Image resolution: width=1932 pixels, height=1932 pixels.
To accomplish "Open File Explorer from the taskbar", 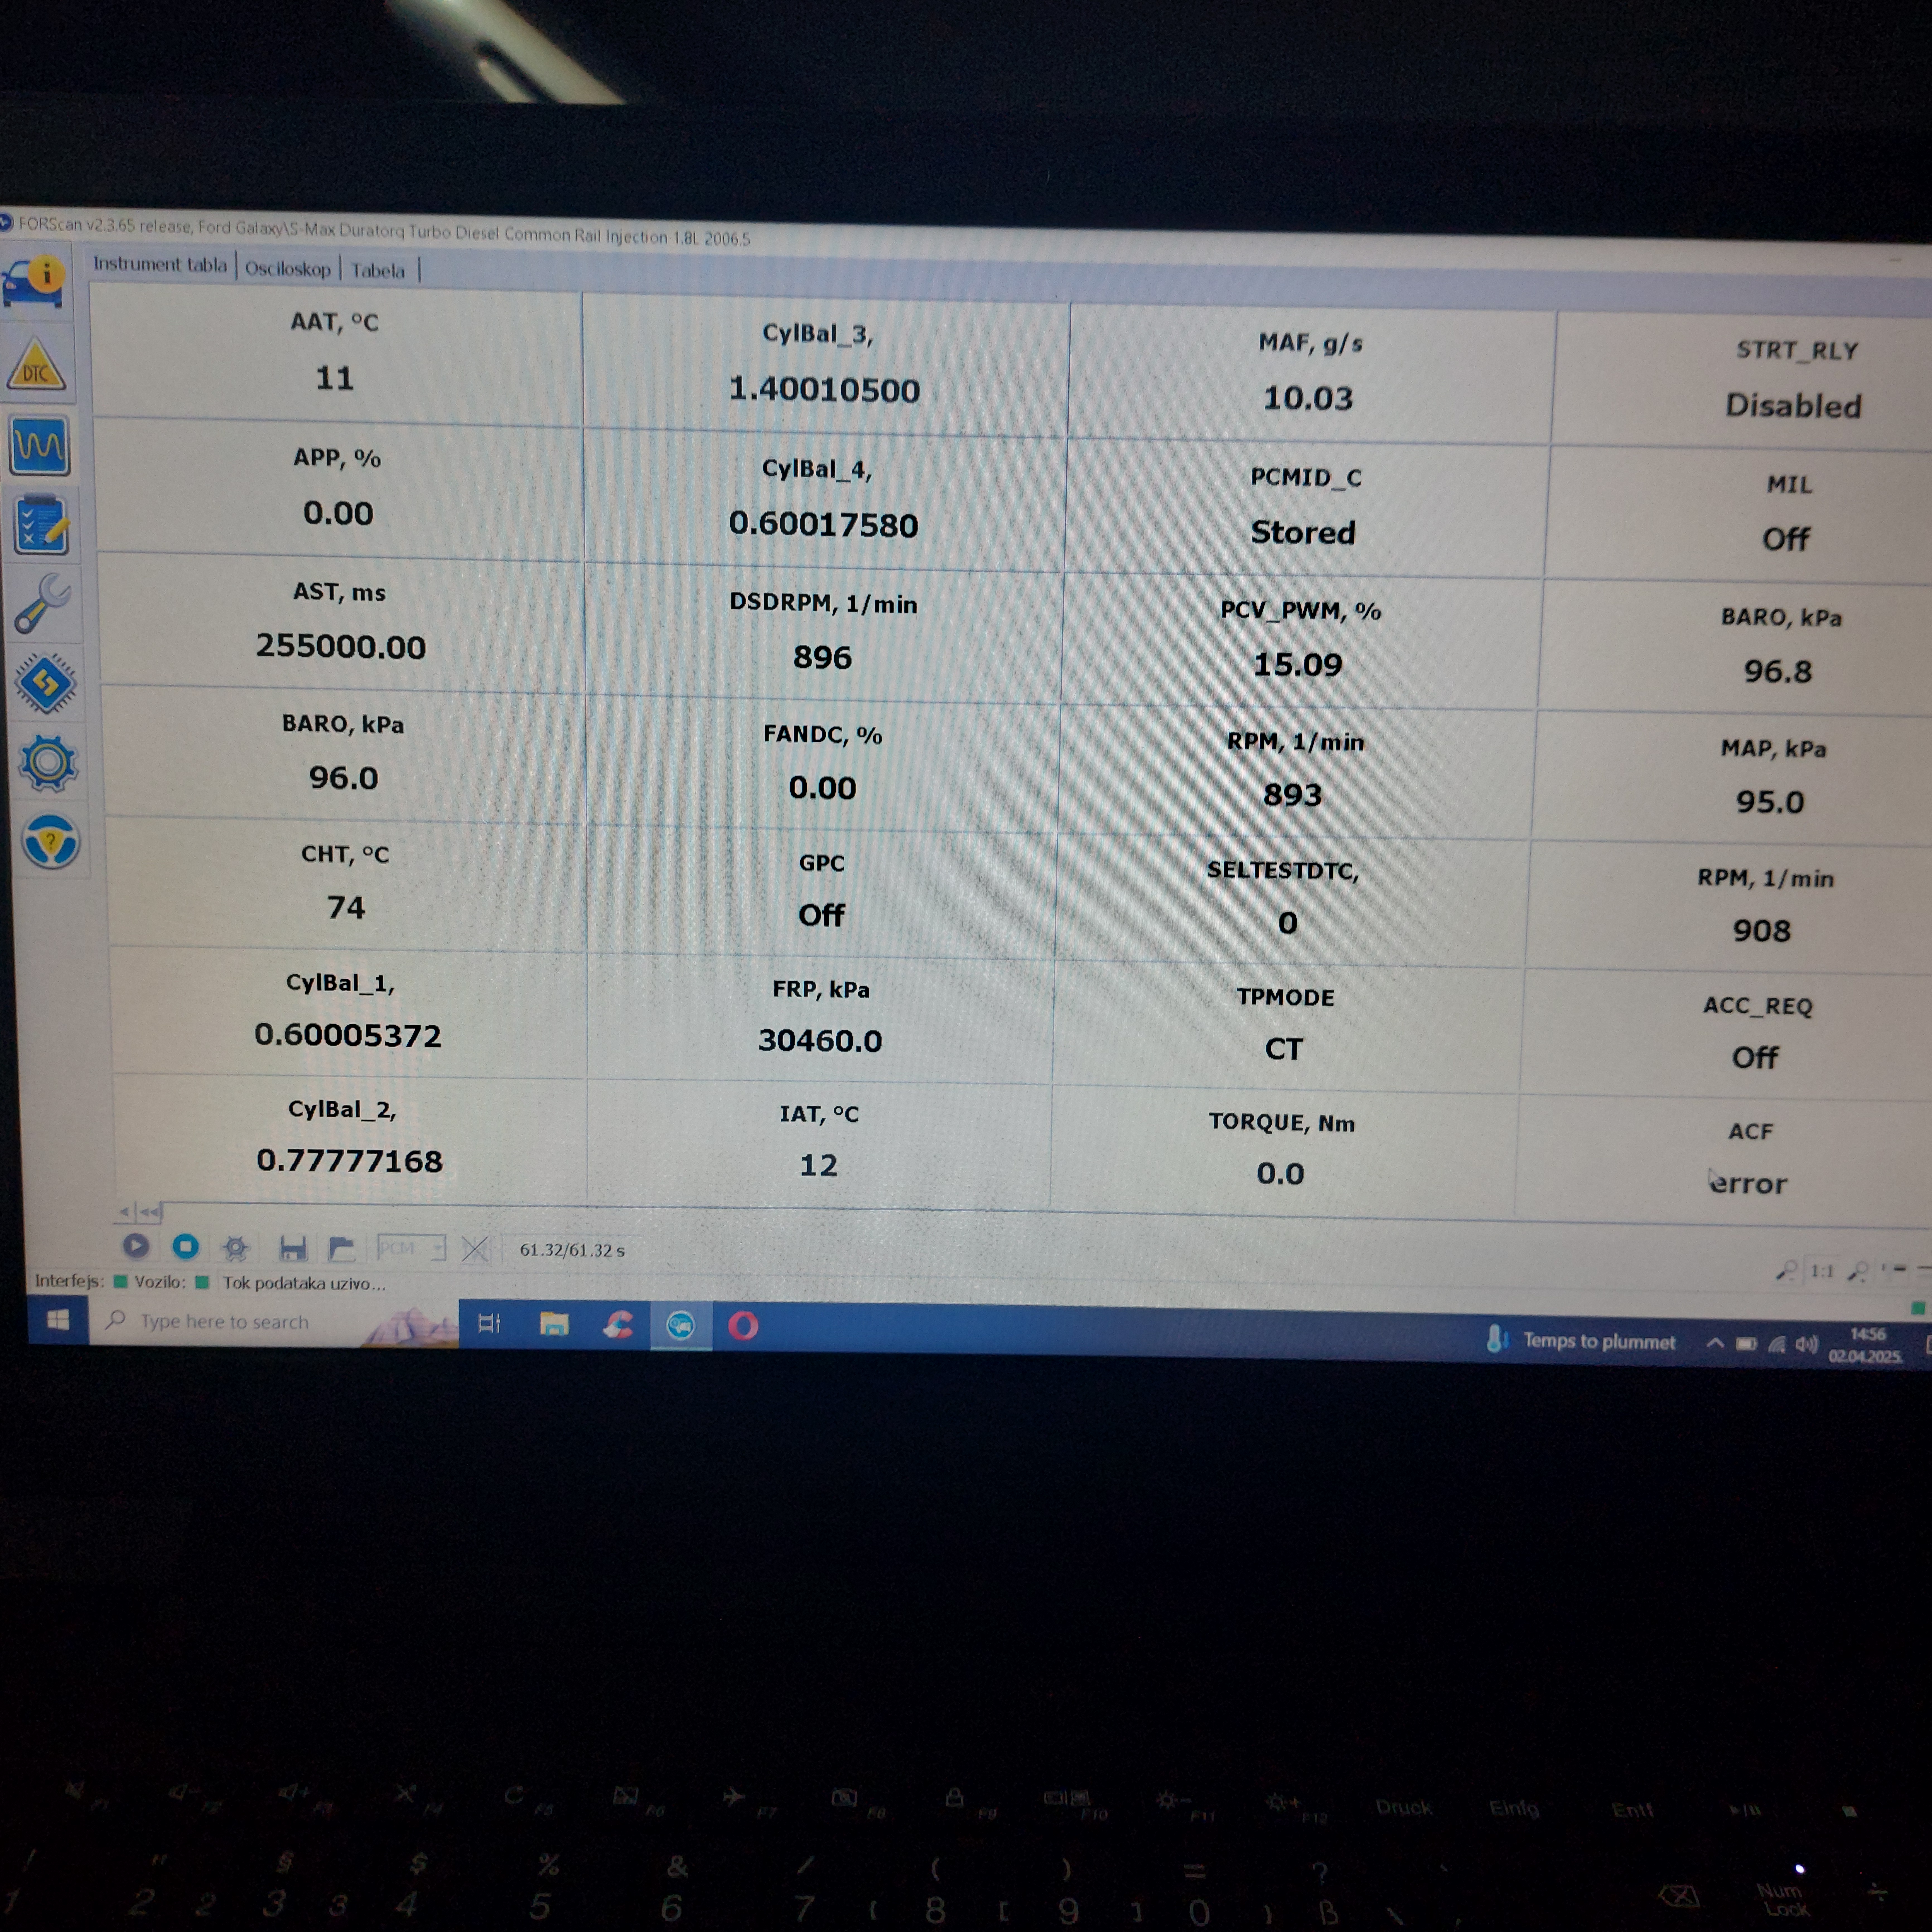I will pos(554,1325).
